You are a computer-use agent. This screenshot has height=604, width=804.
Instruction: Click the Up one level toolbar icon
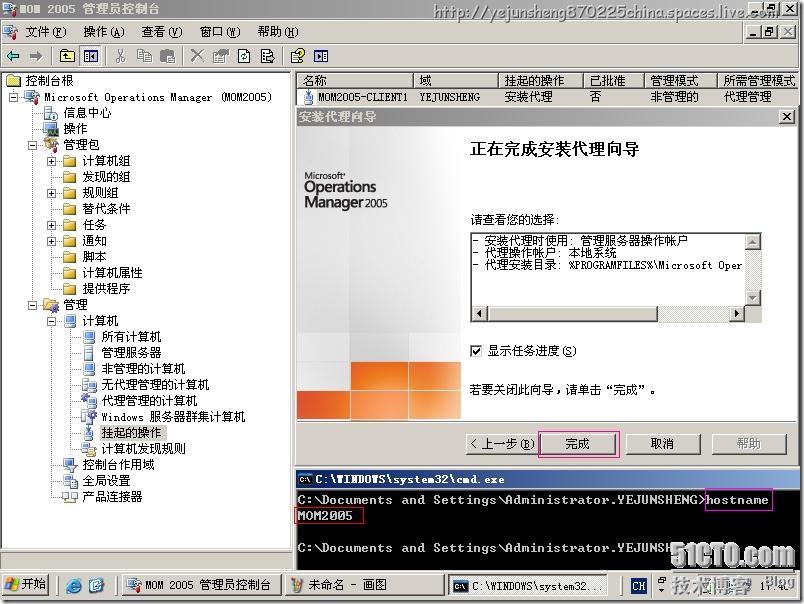tap(67, 56)
